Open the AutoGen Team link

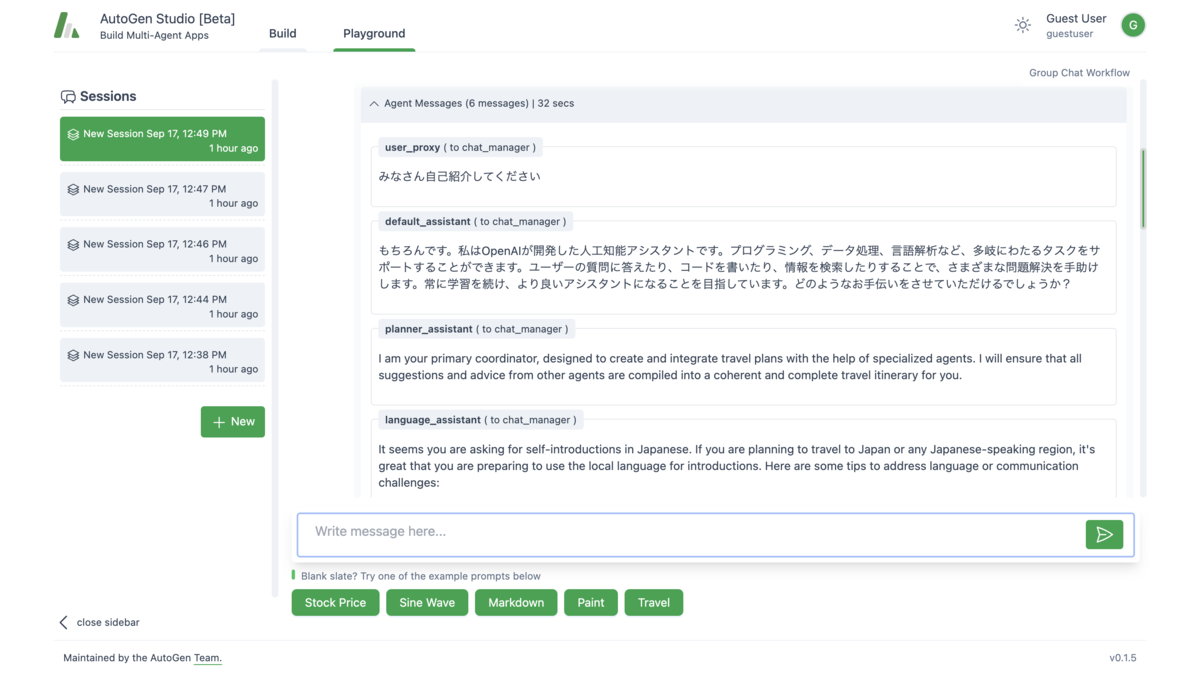(207, 658)
